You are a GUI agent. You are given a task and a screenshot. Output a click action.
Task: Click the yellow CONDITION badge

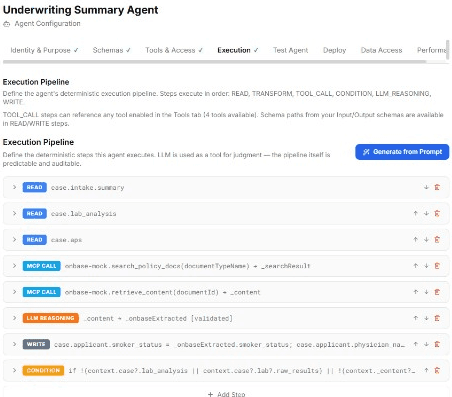[x=43, y=370]
